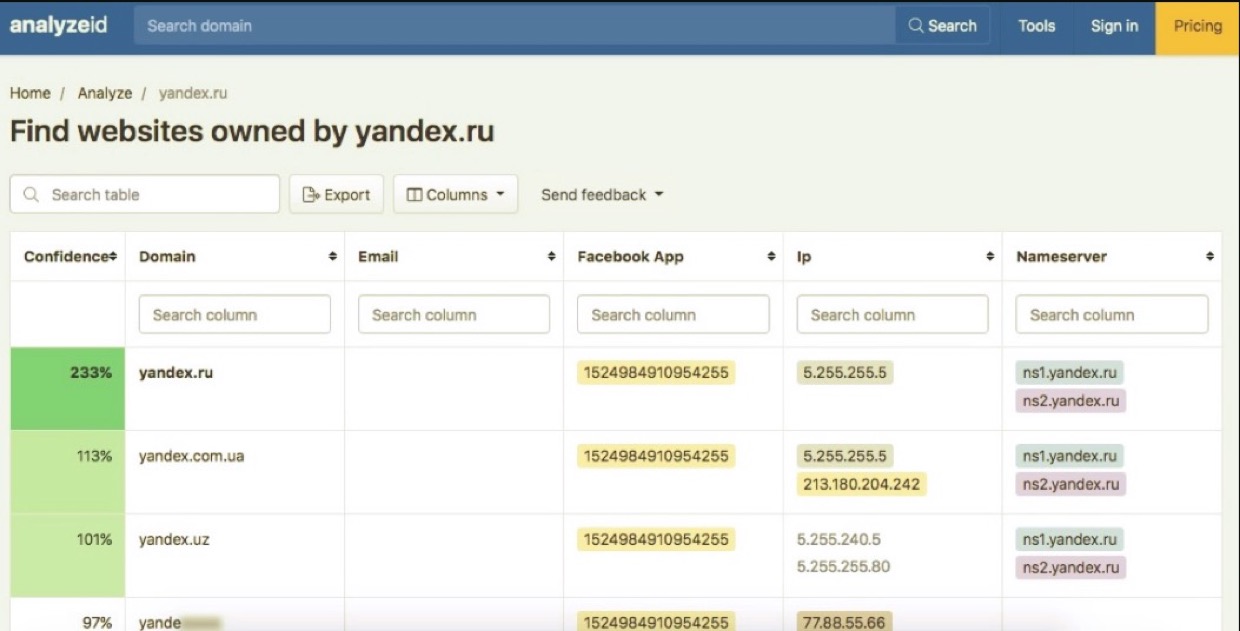Click ns1.yandex.ru in yandex.ru row
1240x631 pixels.
point(1070,373)
